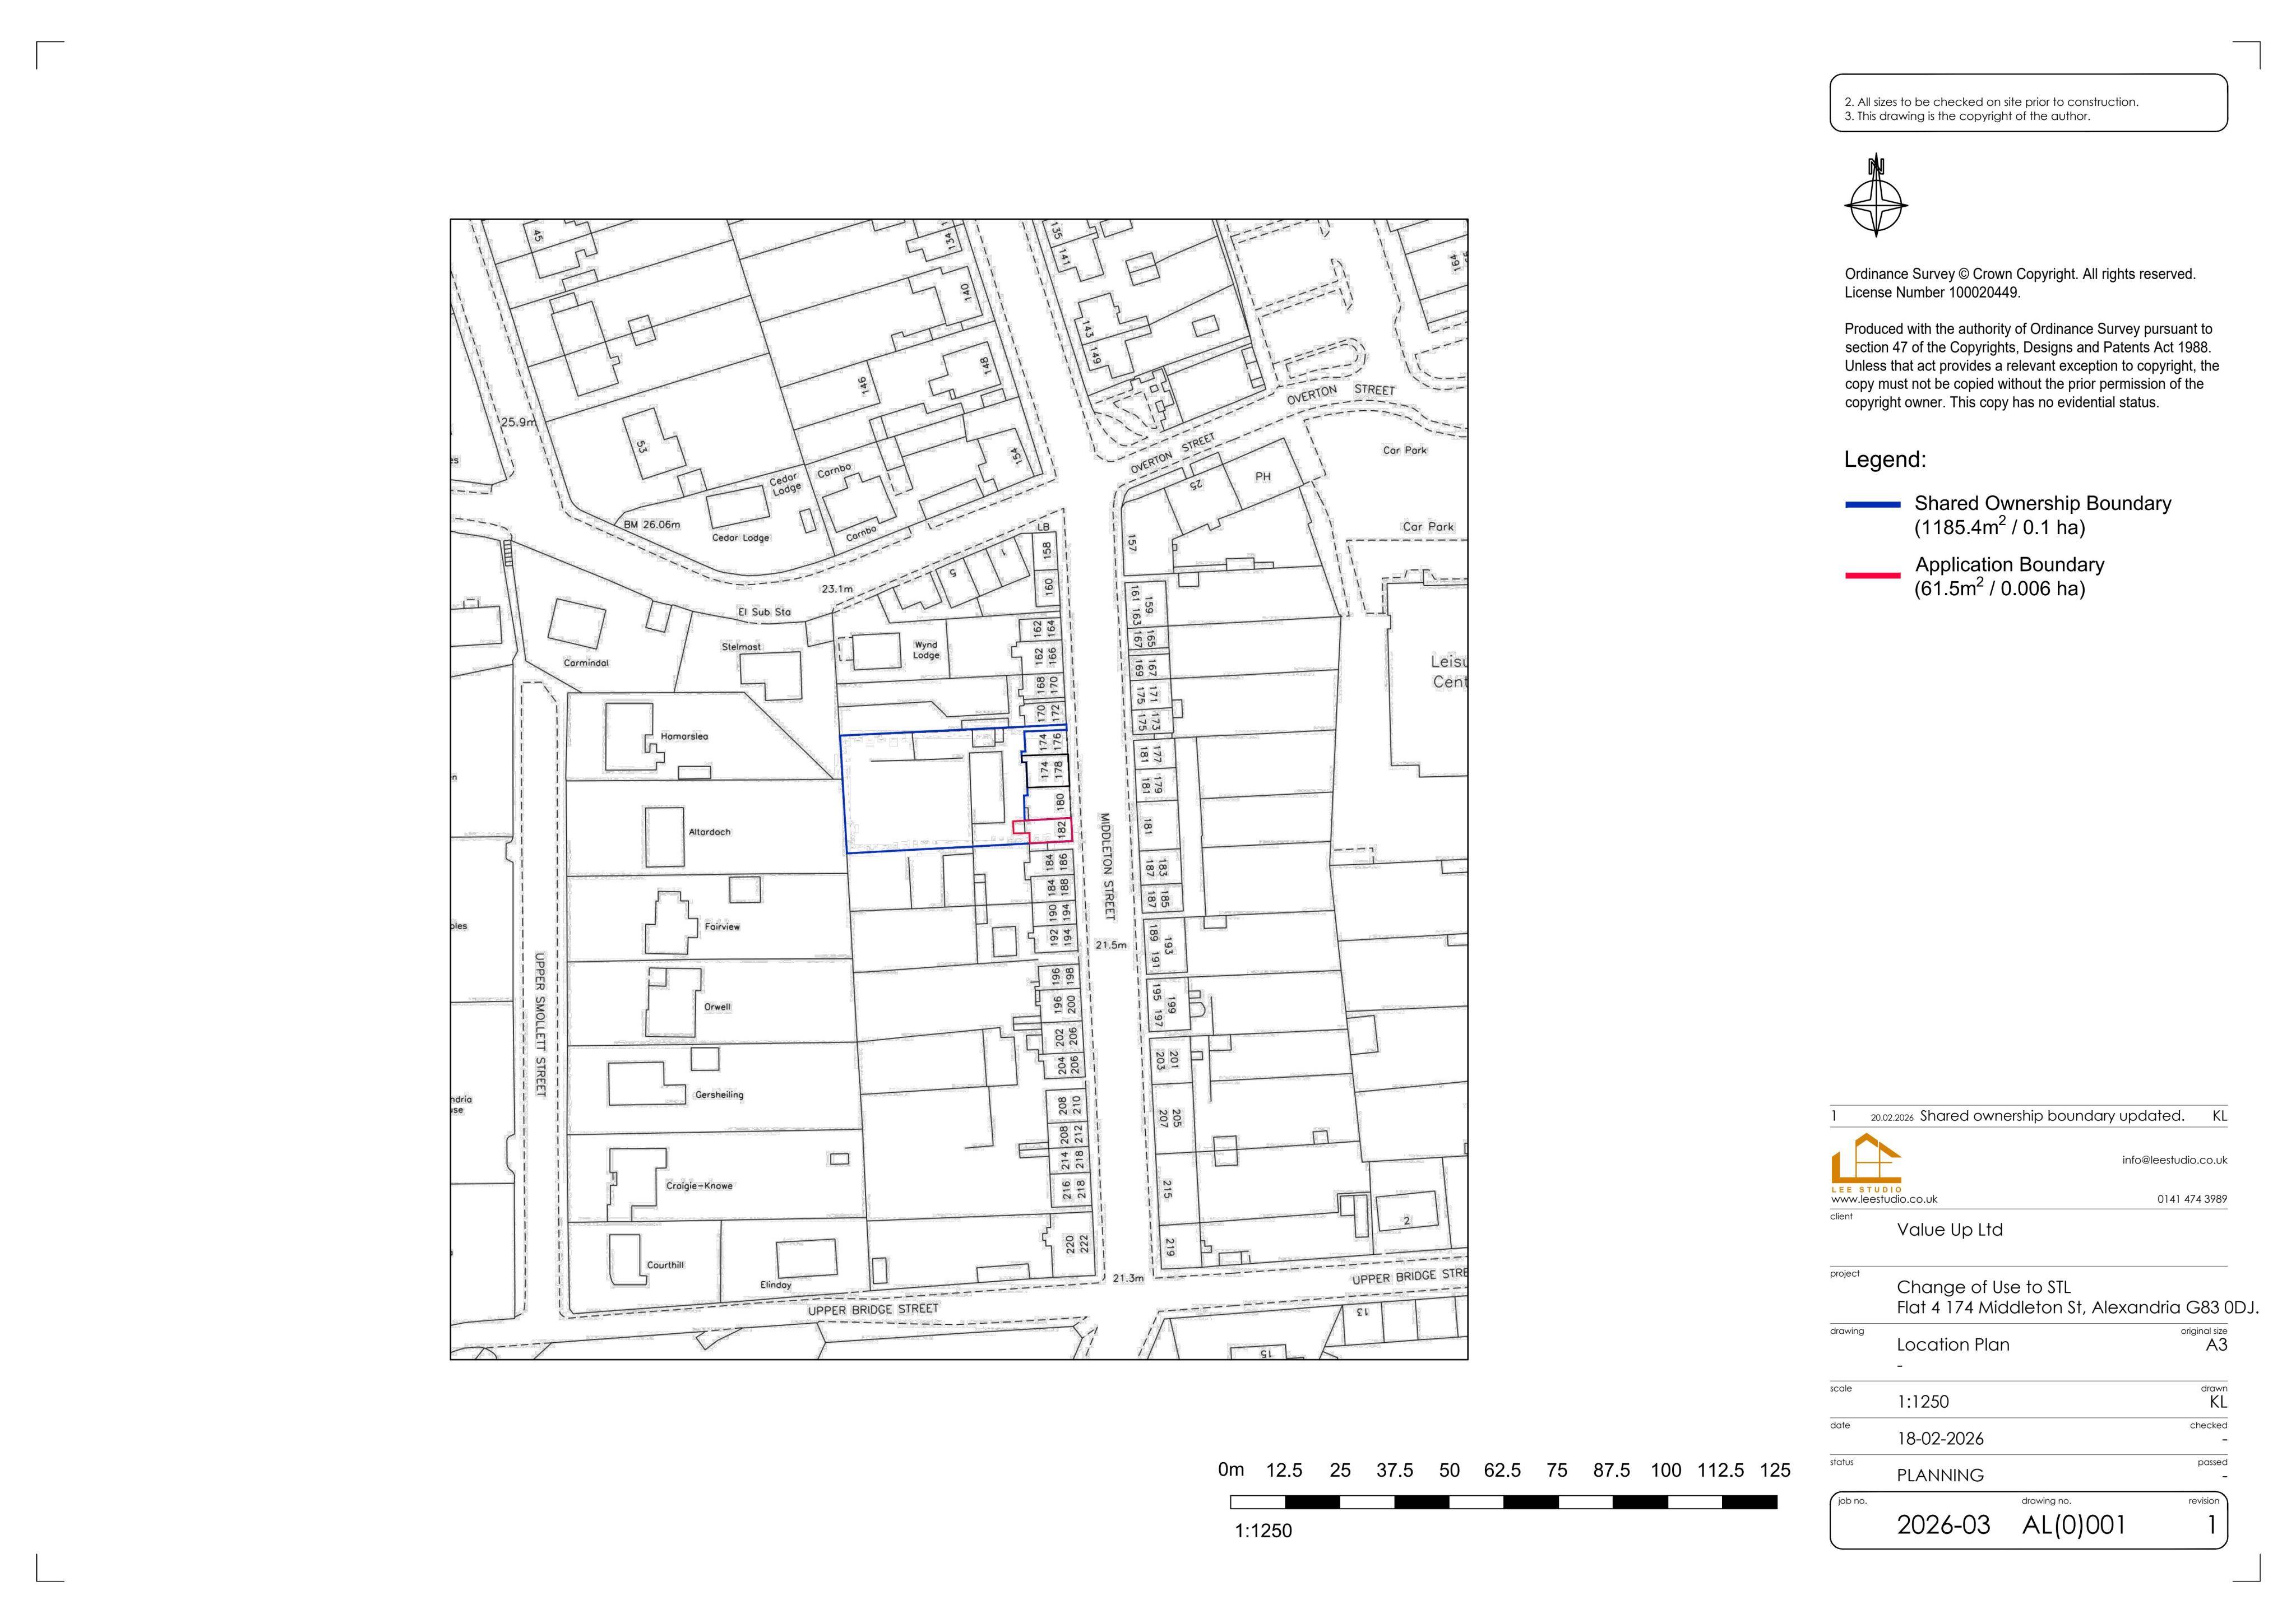Screen dimensions: 2296x1623
Task: Click the 'Courthill' property label
Action: 665,1265
